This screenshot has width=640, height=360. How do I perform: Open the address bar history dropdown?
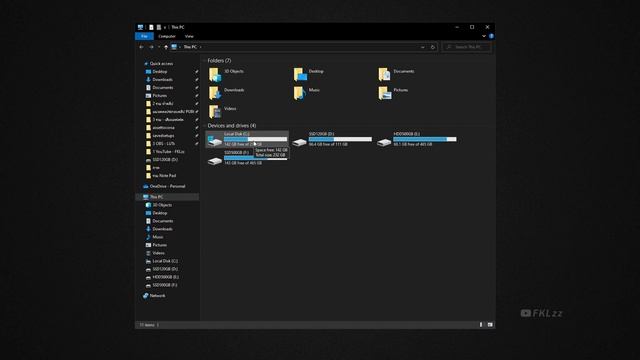point(422,47)
